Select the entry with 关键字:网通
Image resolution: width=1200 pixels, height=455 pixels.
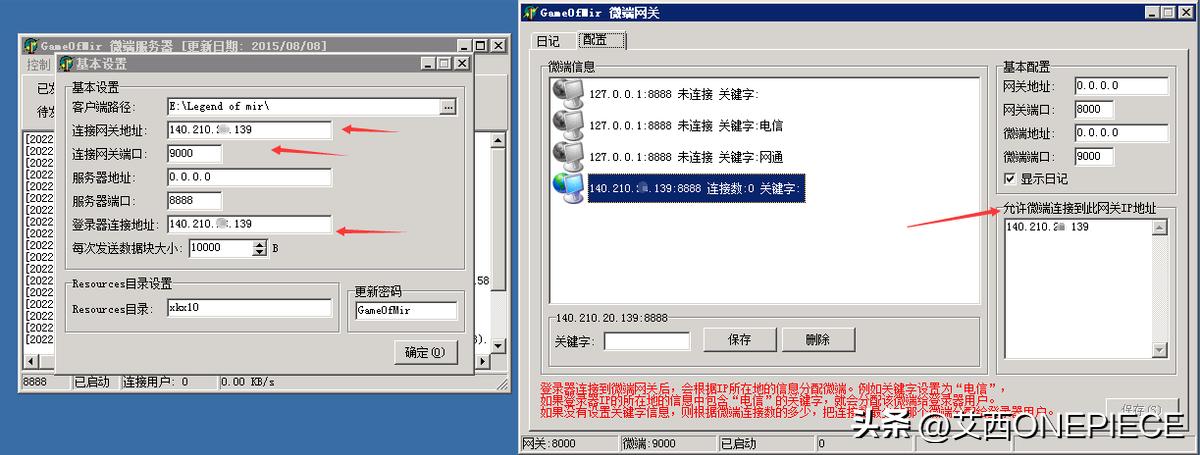(686, 157)
